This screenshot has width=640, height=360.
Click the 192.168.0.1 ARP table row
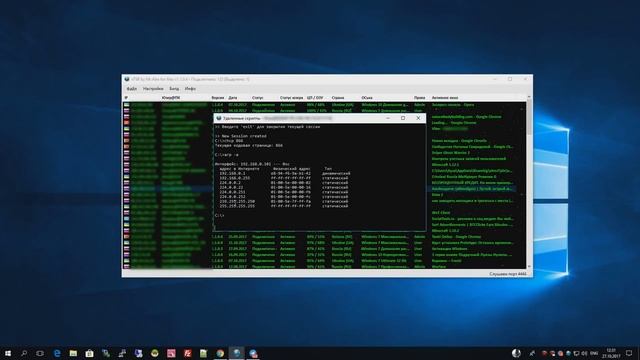point(284,173)
